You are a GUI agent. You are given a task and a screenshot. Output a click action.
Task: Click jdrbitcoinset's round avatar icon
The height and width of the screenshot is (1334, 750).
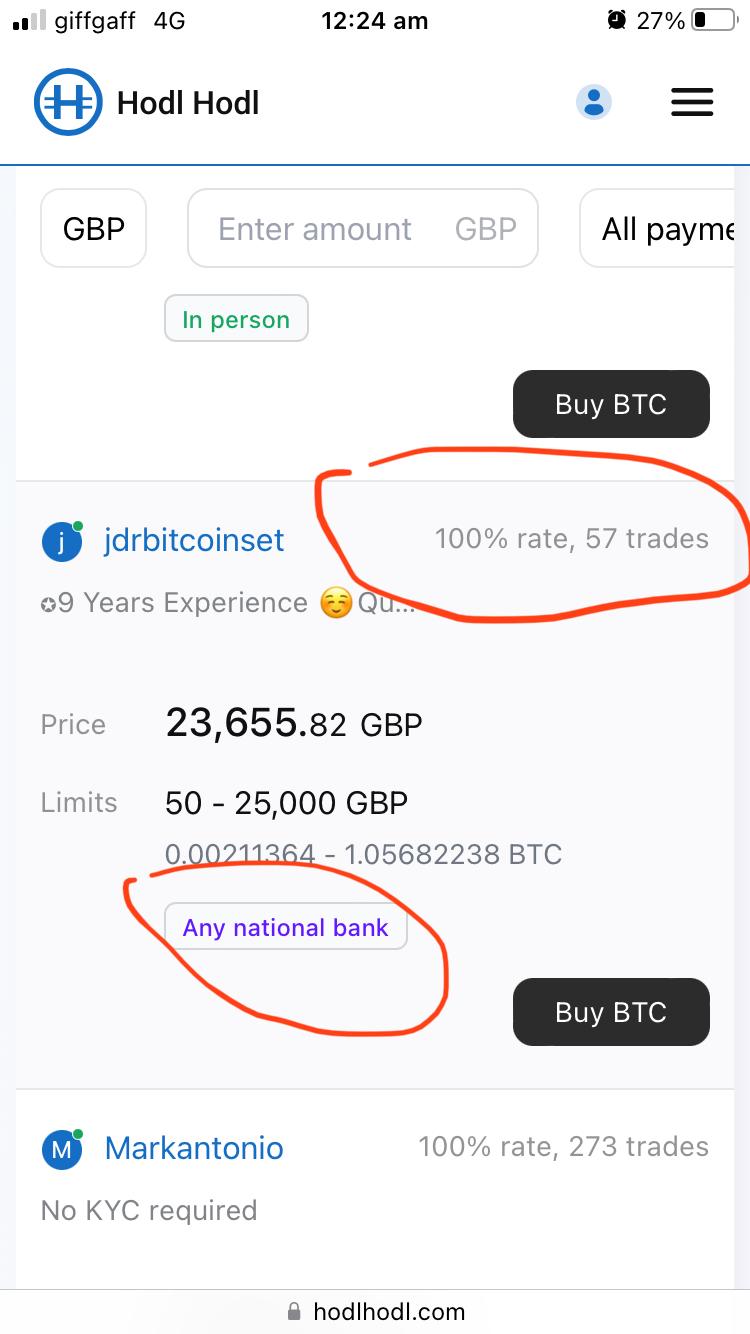pos(61,541)
